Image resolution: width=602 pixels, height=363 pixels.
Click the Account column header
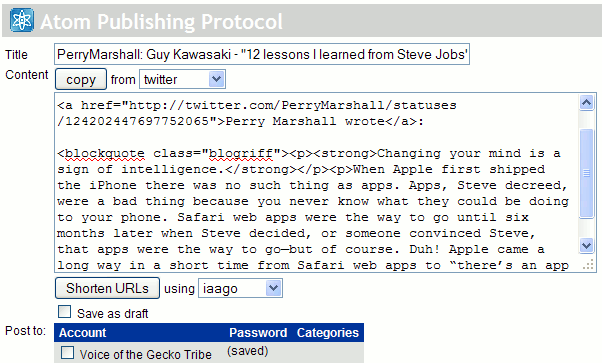[83, 333]
